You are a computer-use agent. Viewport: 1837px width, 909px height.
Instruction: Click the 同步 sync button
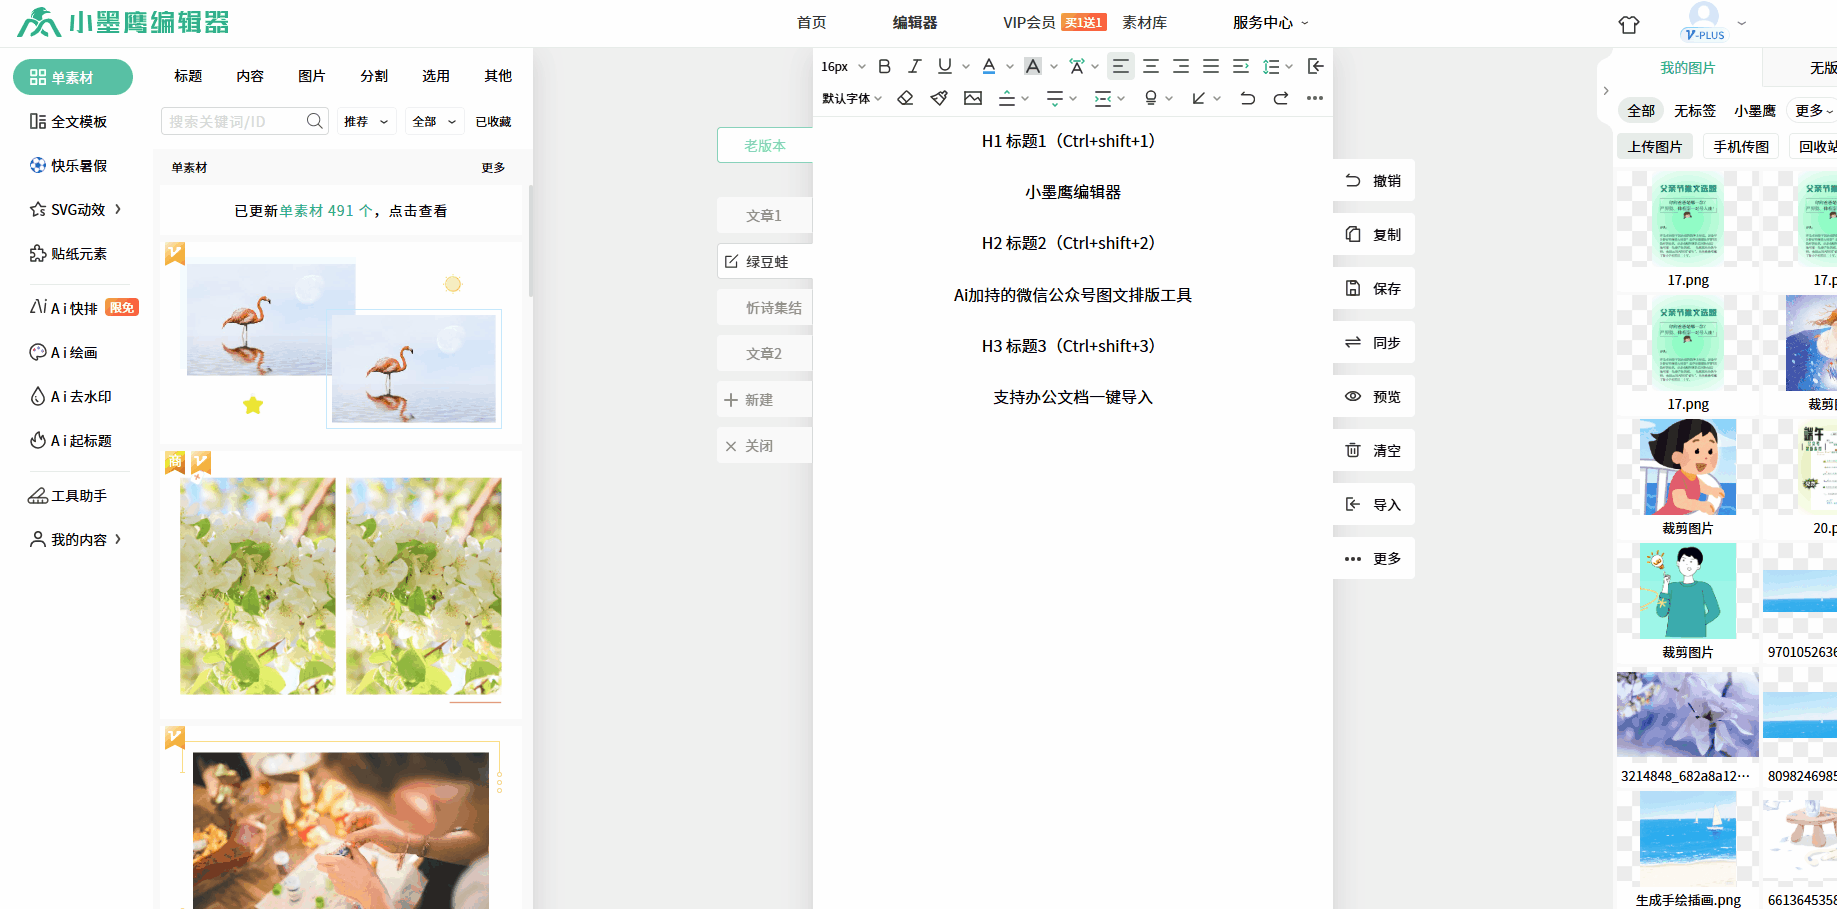(1374, 342)
